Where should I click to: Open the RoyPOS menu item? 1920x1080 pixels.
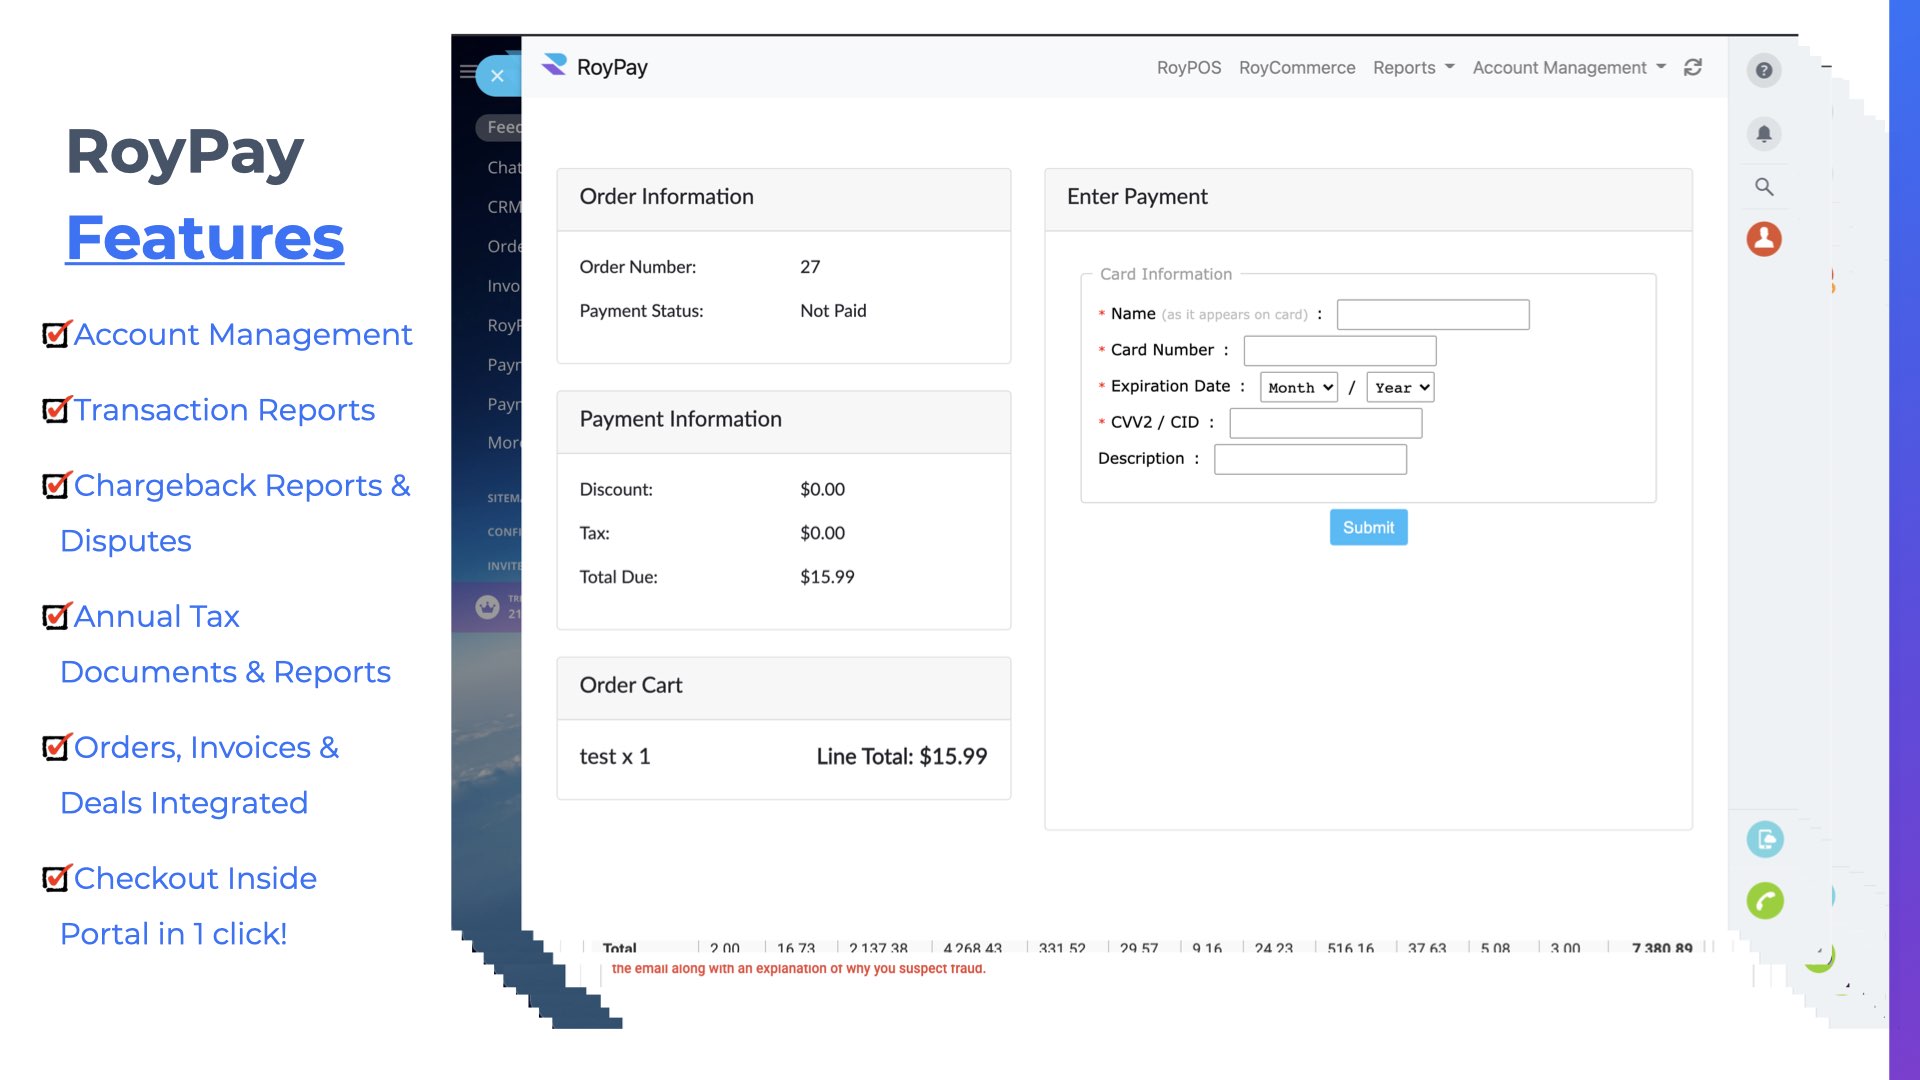pyautogui.click(x=1188, y=67)
